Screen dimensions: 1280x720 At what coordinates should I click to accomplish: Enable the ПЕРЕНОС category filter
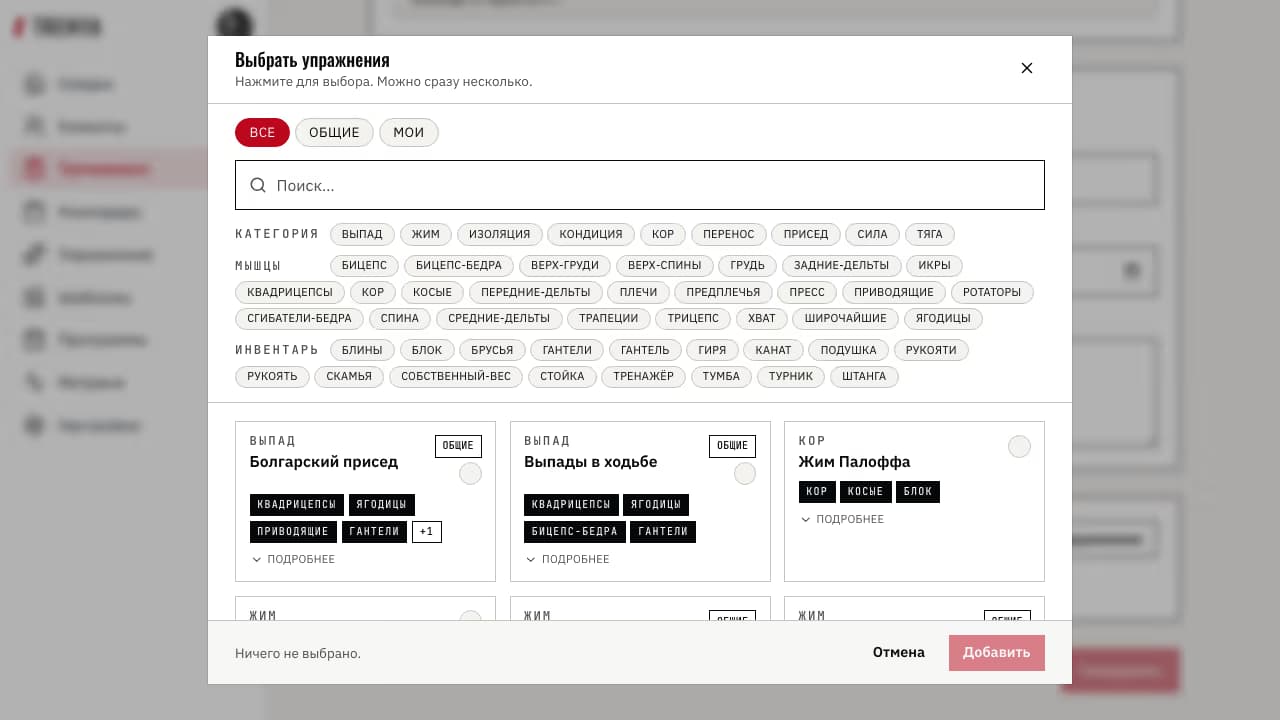point(729,234)
